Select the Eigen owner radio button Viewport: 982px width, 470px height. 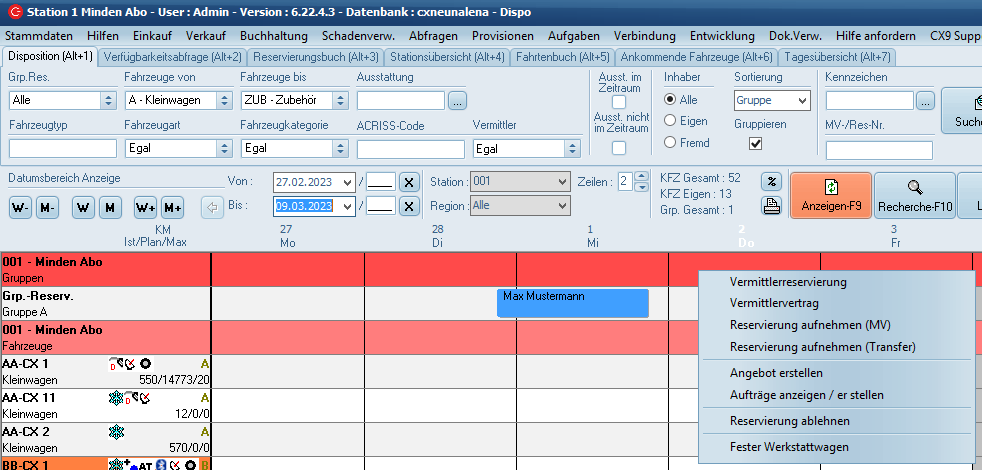670,121
